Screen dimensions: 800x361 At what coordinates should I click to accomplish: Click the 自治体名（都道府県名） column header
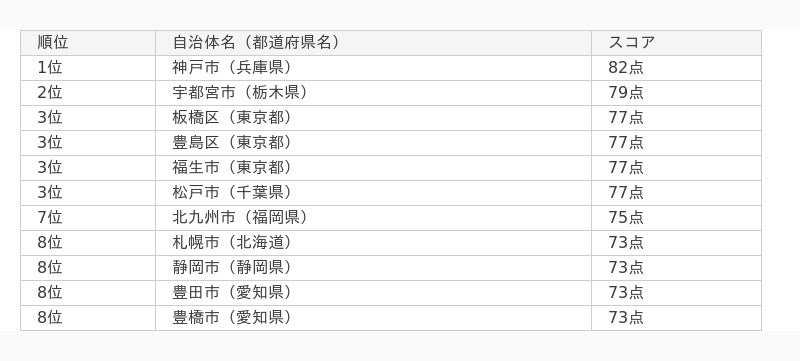click(x=373, y=43)
